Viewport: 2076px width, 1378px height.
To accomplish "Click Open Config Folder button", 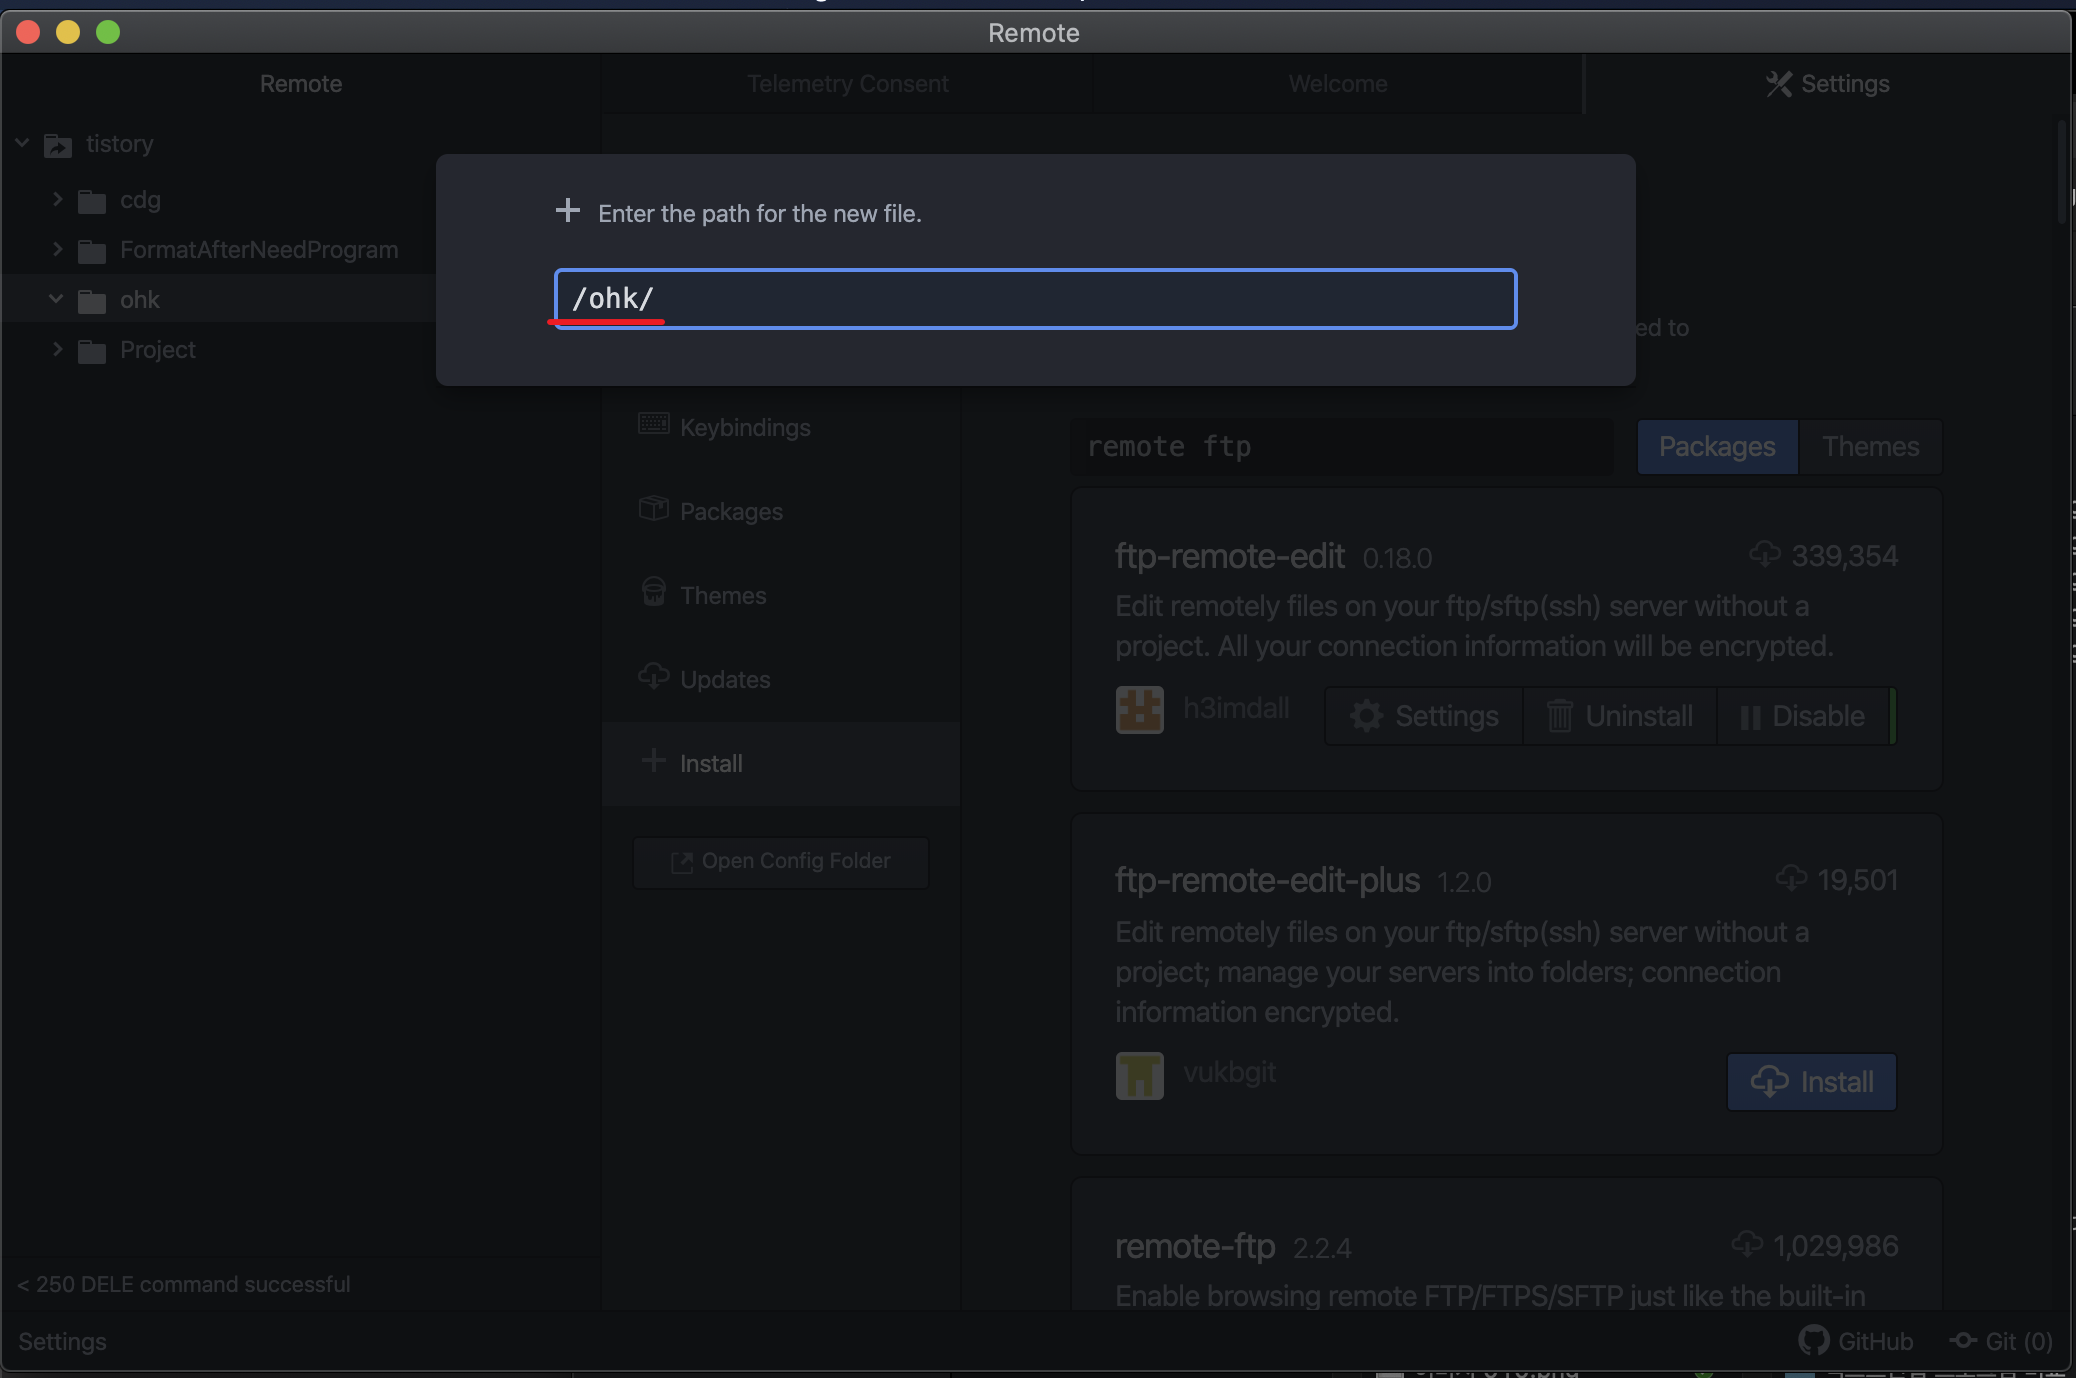I will click(x=781, y=861).
